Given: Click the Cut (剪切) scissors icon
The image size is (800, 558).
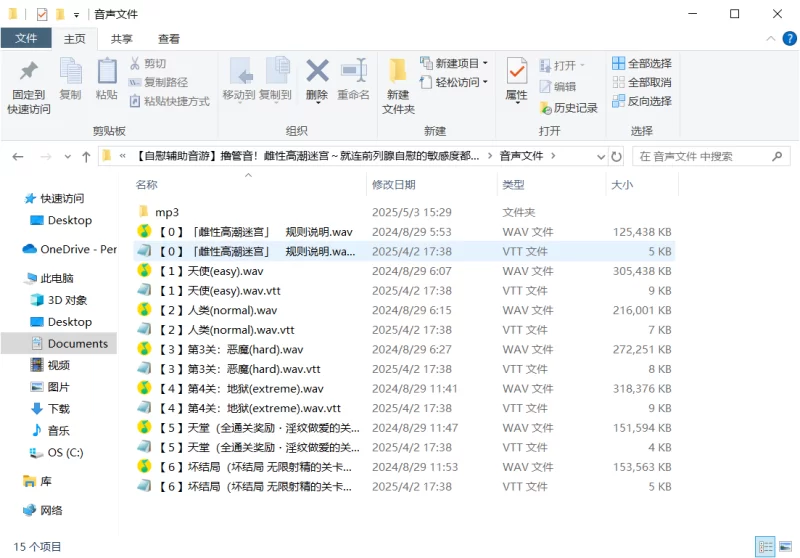Looking at the screenshot, I should (x=136, y=64).
